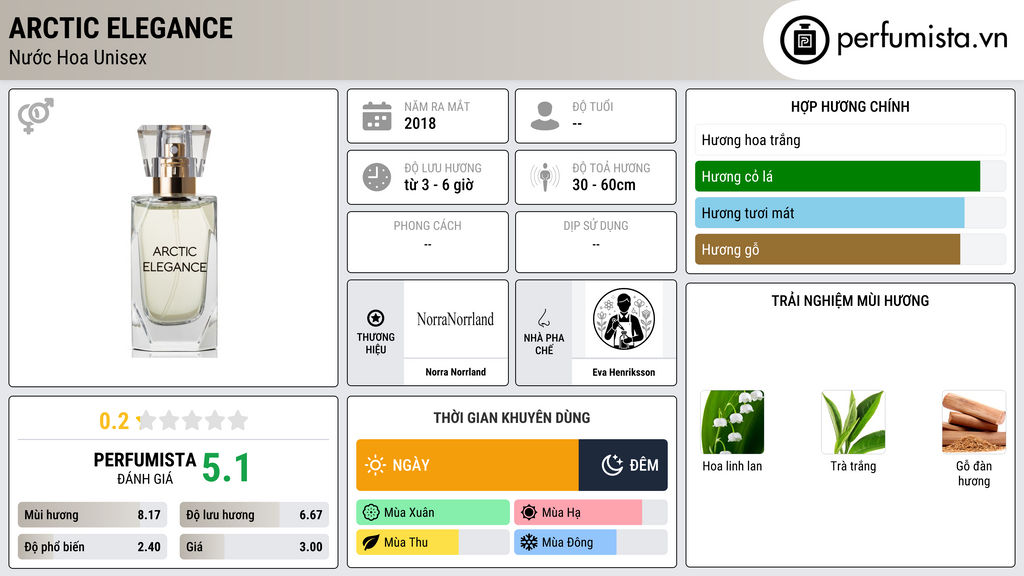The width and height of the screenshot is (1024, 576).
Task: Select the Hương hoa trắng accord bar
Action: (850, 140)
